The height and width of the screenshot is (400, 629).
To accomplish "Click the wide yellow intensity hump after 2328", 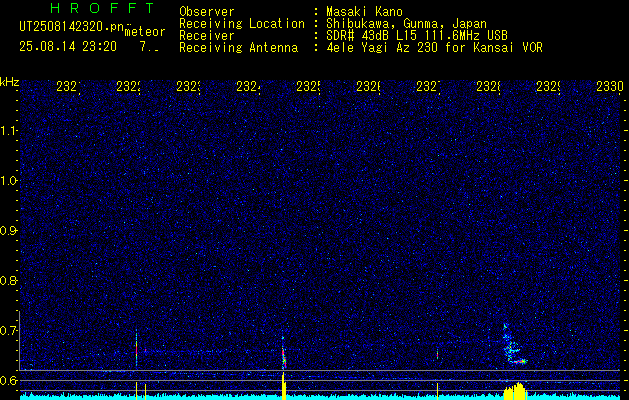I will click(x=515, y=391).
